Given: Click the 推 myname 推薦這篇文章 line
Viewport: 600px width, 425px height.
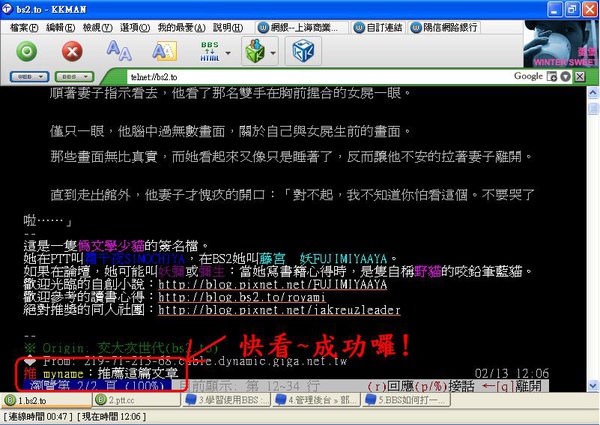Looking at the screenshot, I should coord(101,373).
